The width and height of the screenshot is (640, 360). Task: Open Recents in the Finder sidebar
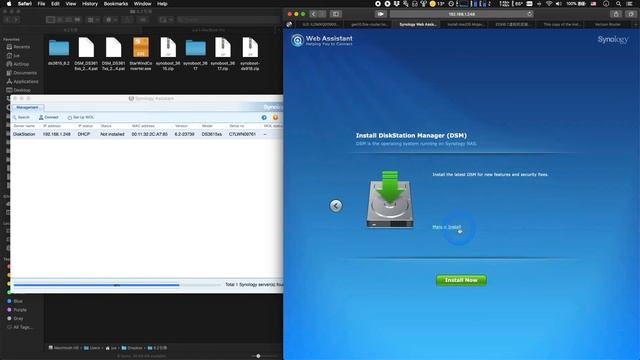(19, 47)
